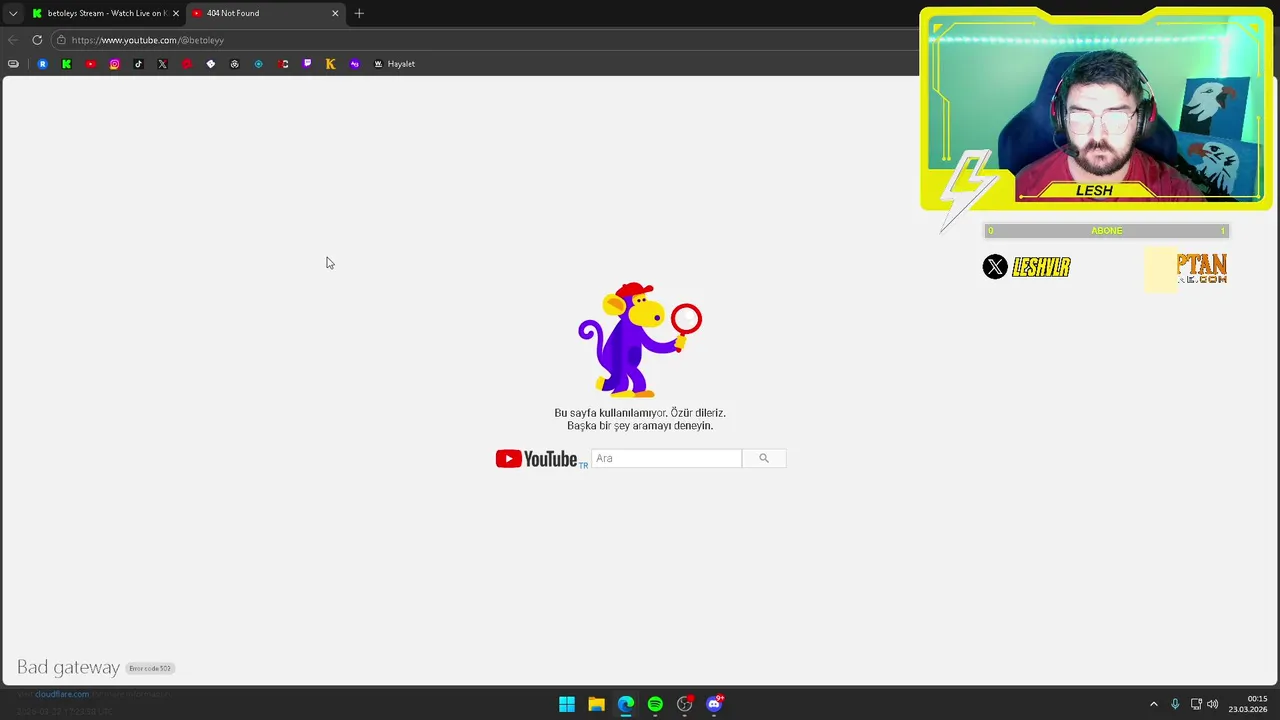Open the yellow K bookmark
The height and width of the screenshot is (720, 1280).
(330, 64)
